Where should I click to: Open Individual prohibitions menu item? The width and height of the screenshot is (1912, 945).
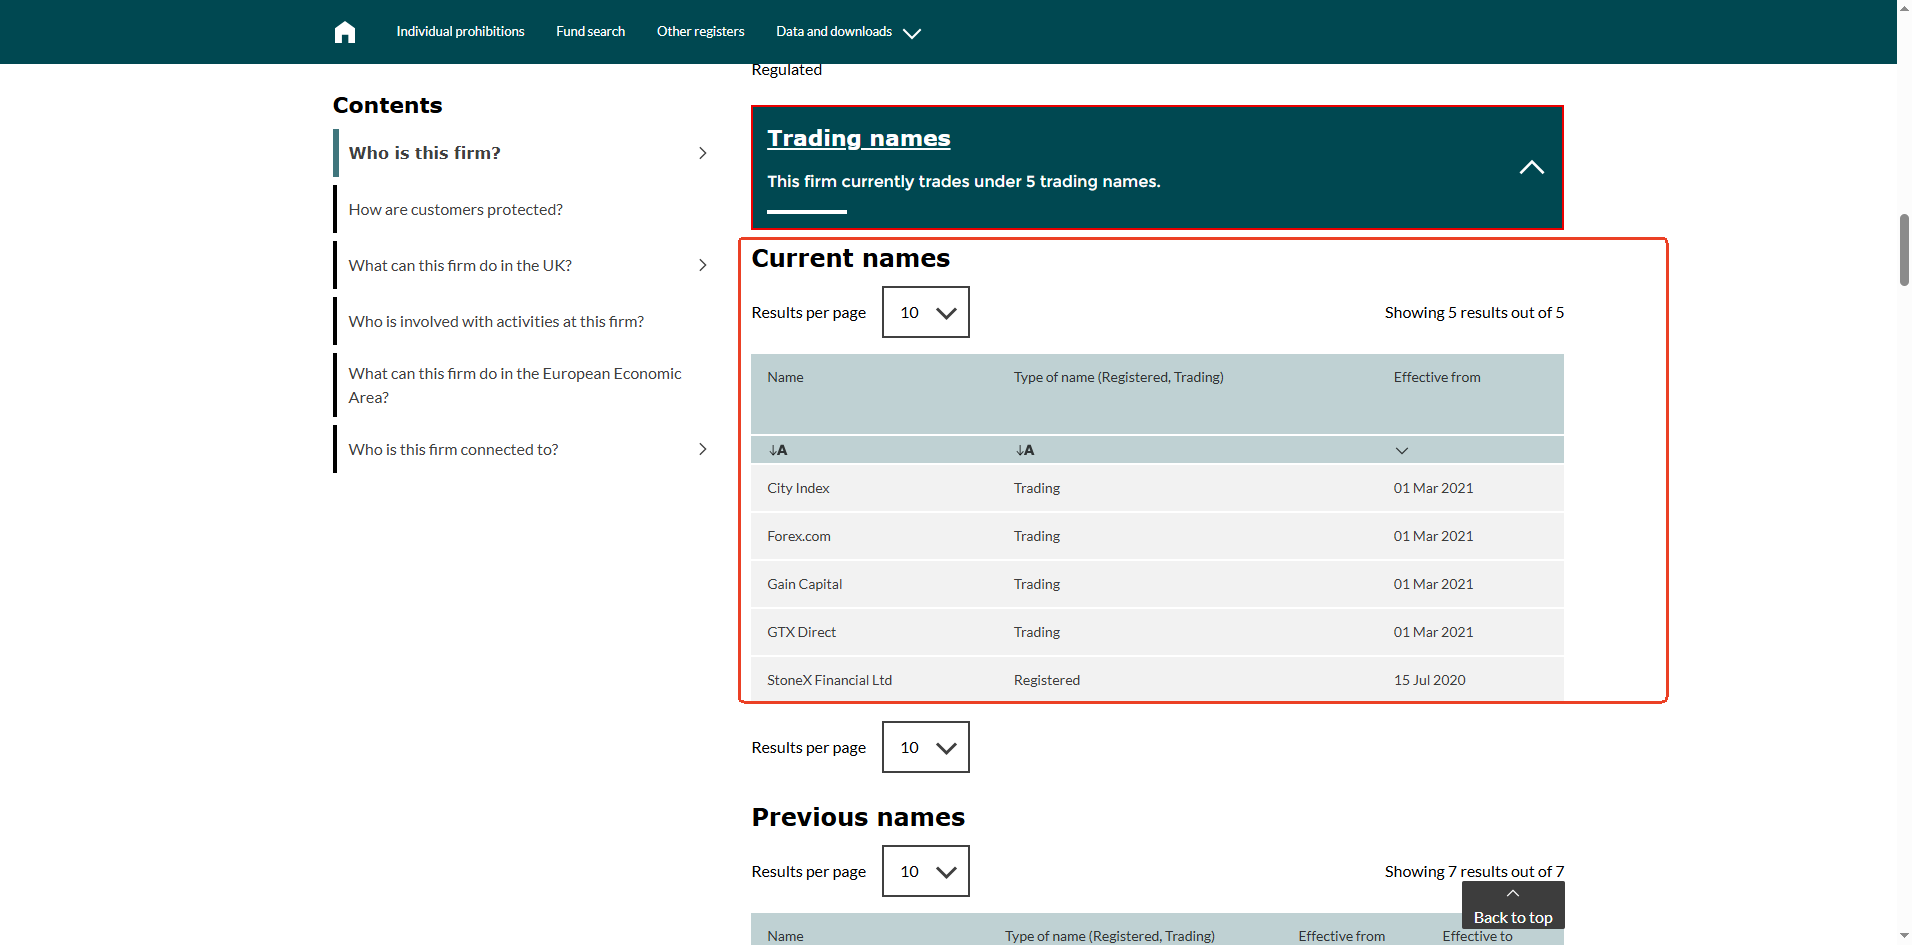tap(460, 32)
